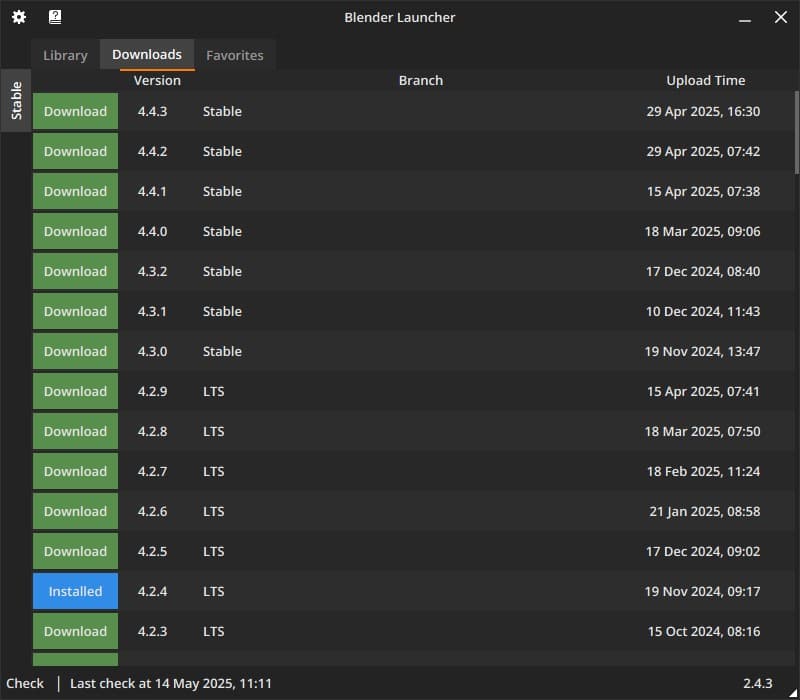Viewport: 800px width, 700px height.
Task: Click upload time '15 Oct 2024, 08:16'
Action: (704, 631)
